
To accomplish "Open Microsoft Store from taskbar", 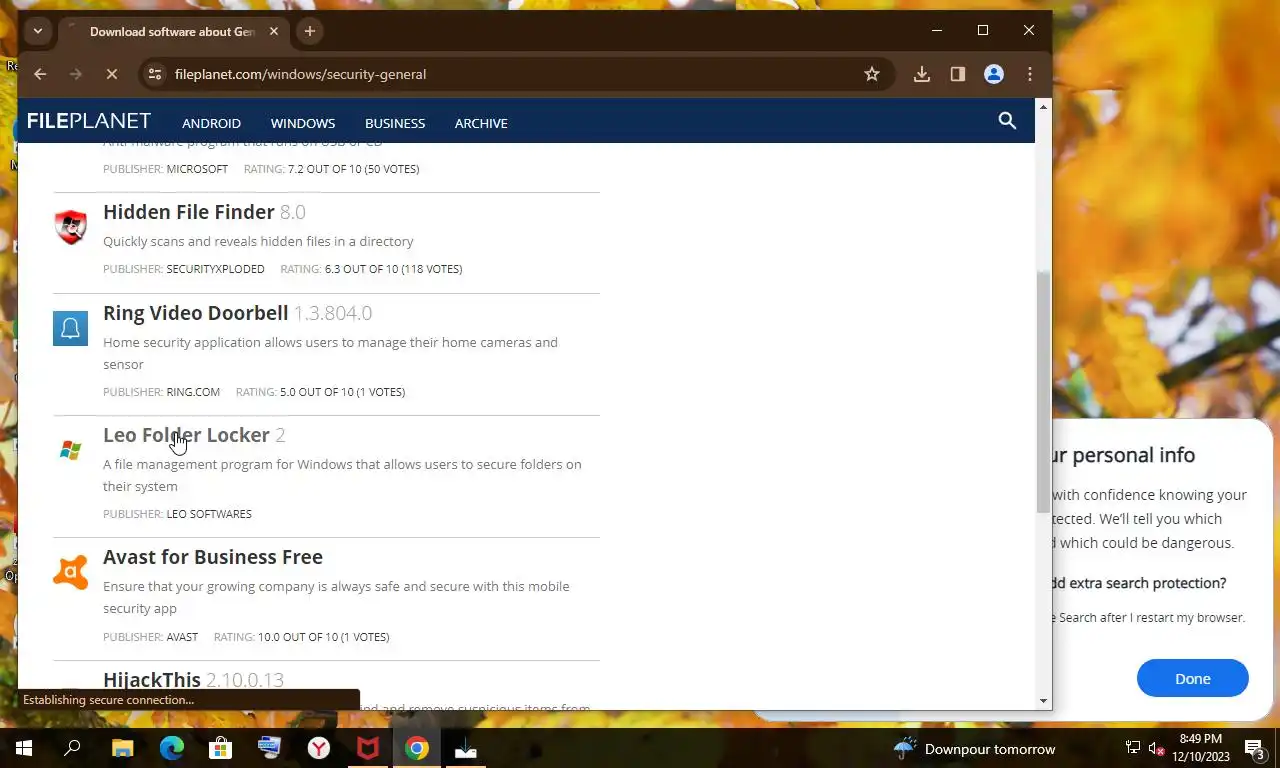I will [x=220, y=748].
